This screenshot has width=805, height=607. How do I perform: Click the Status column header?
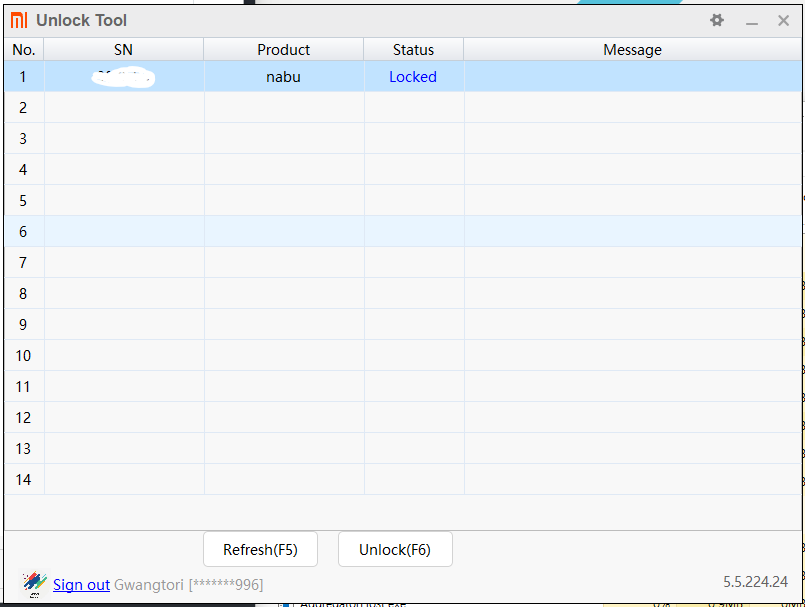(413, 50)
